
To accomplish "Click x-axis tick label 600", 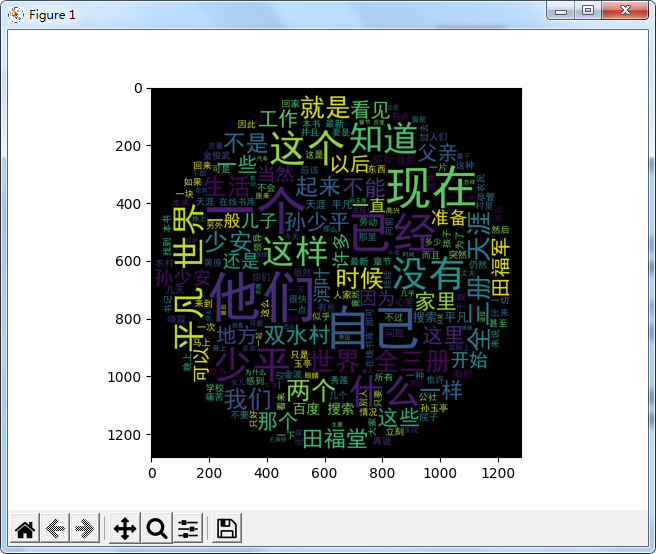I will pos(324,473).
